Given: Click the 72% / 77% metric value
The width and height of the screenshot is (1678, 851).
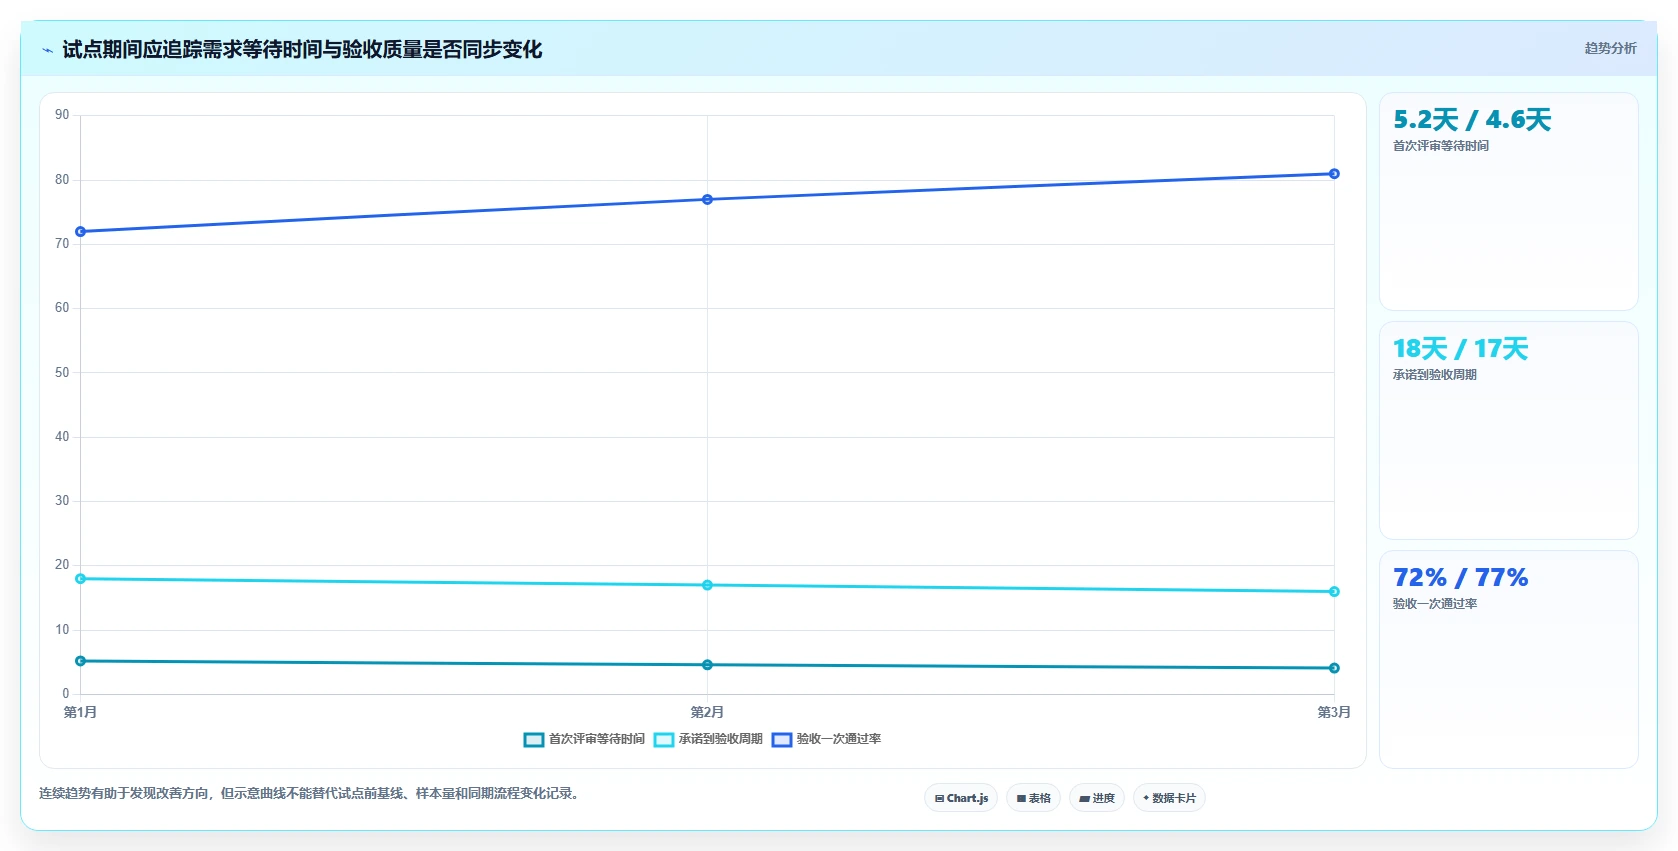Looking at the screenshot, I should pos(1460,578).
